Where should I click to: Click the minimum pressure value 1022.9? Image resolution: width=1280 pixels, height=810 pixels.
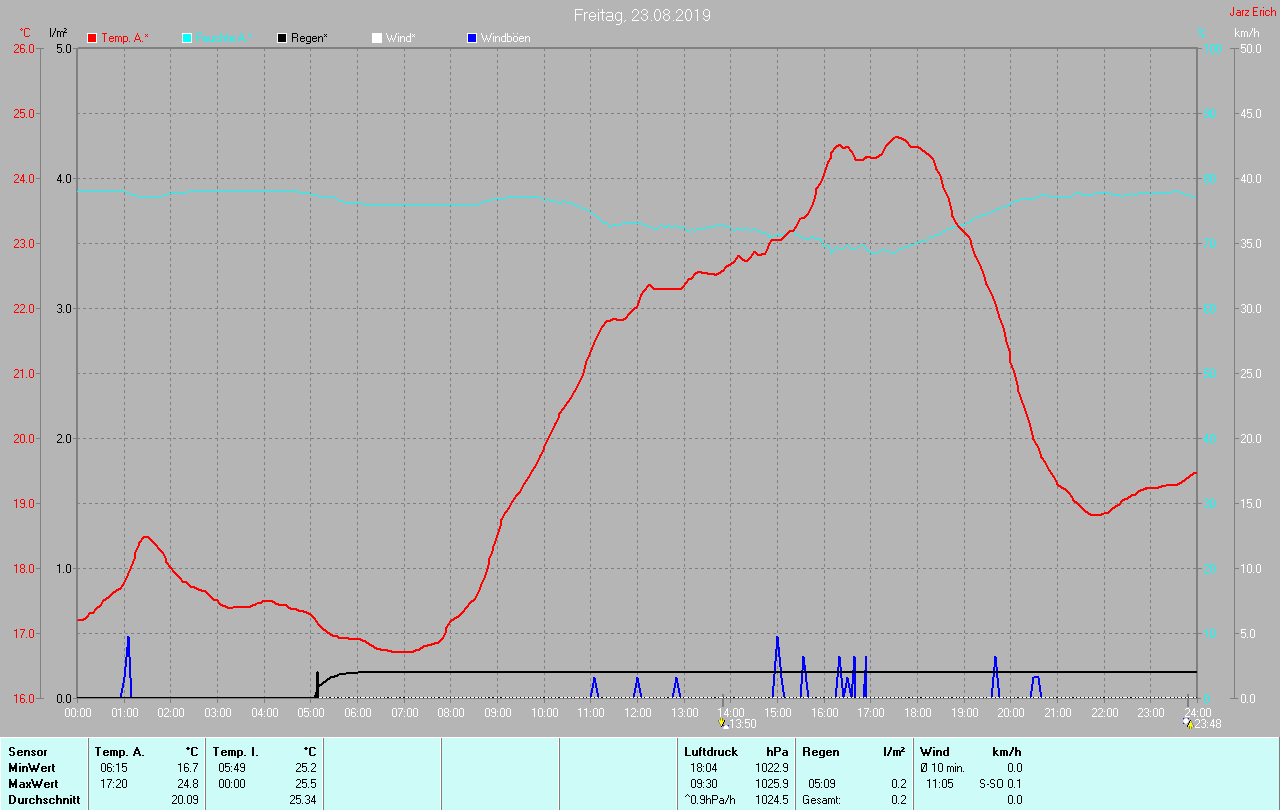[772, 767]
